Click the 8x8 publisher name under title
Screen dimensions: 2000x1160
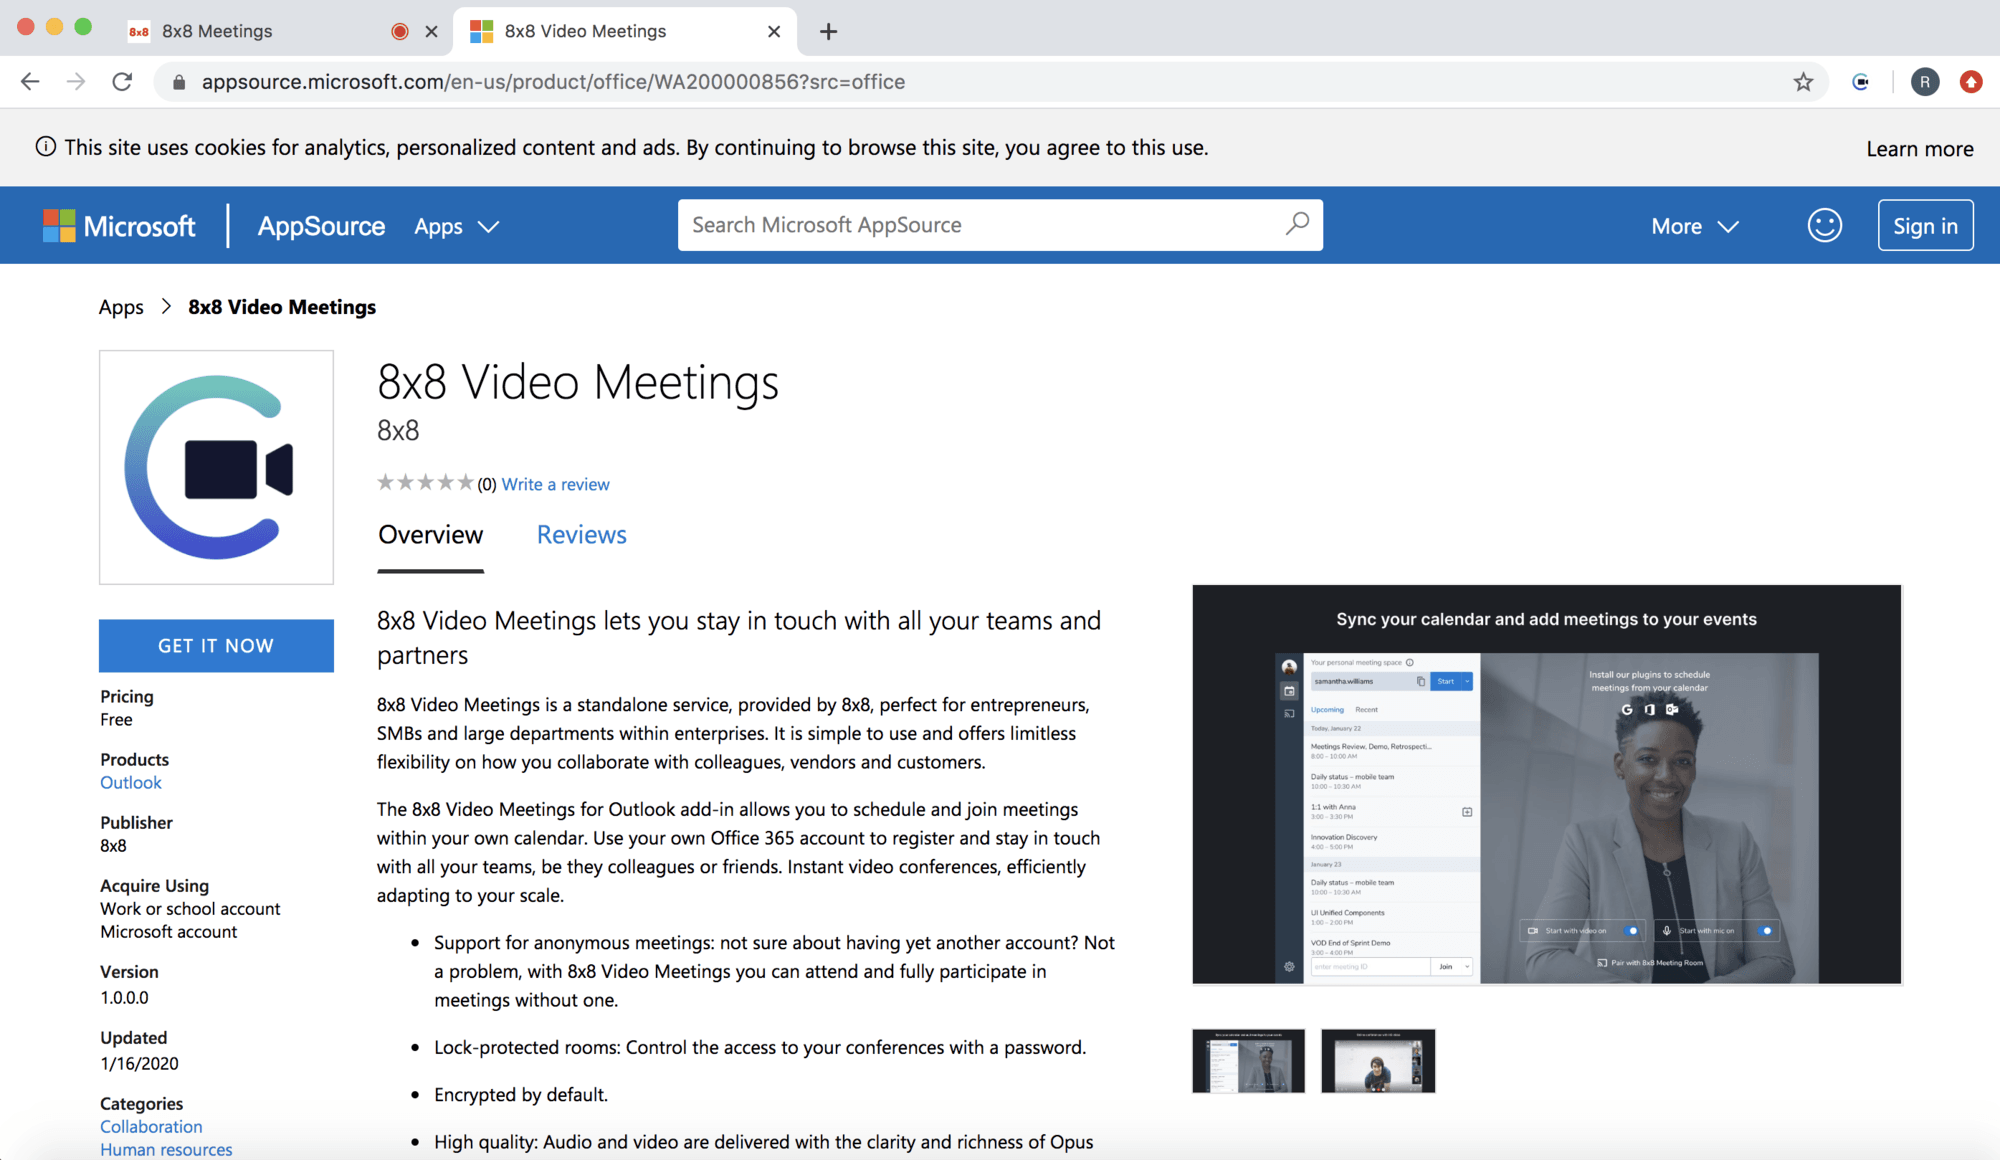click(x=398, y=431)
